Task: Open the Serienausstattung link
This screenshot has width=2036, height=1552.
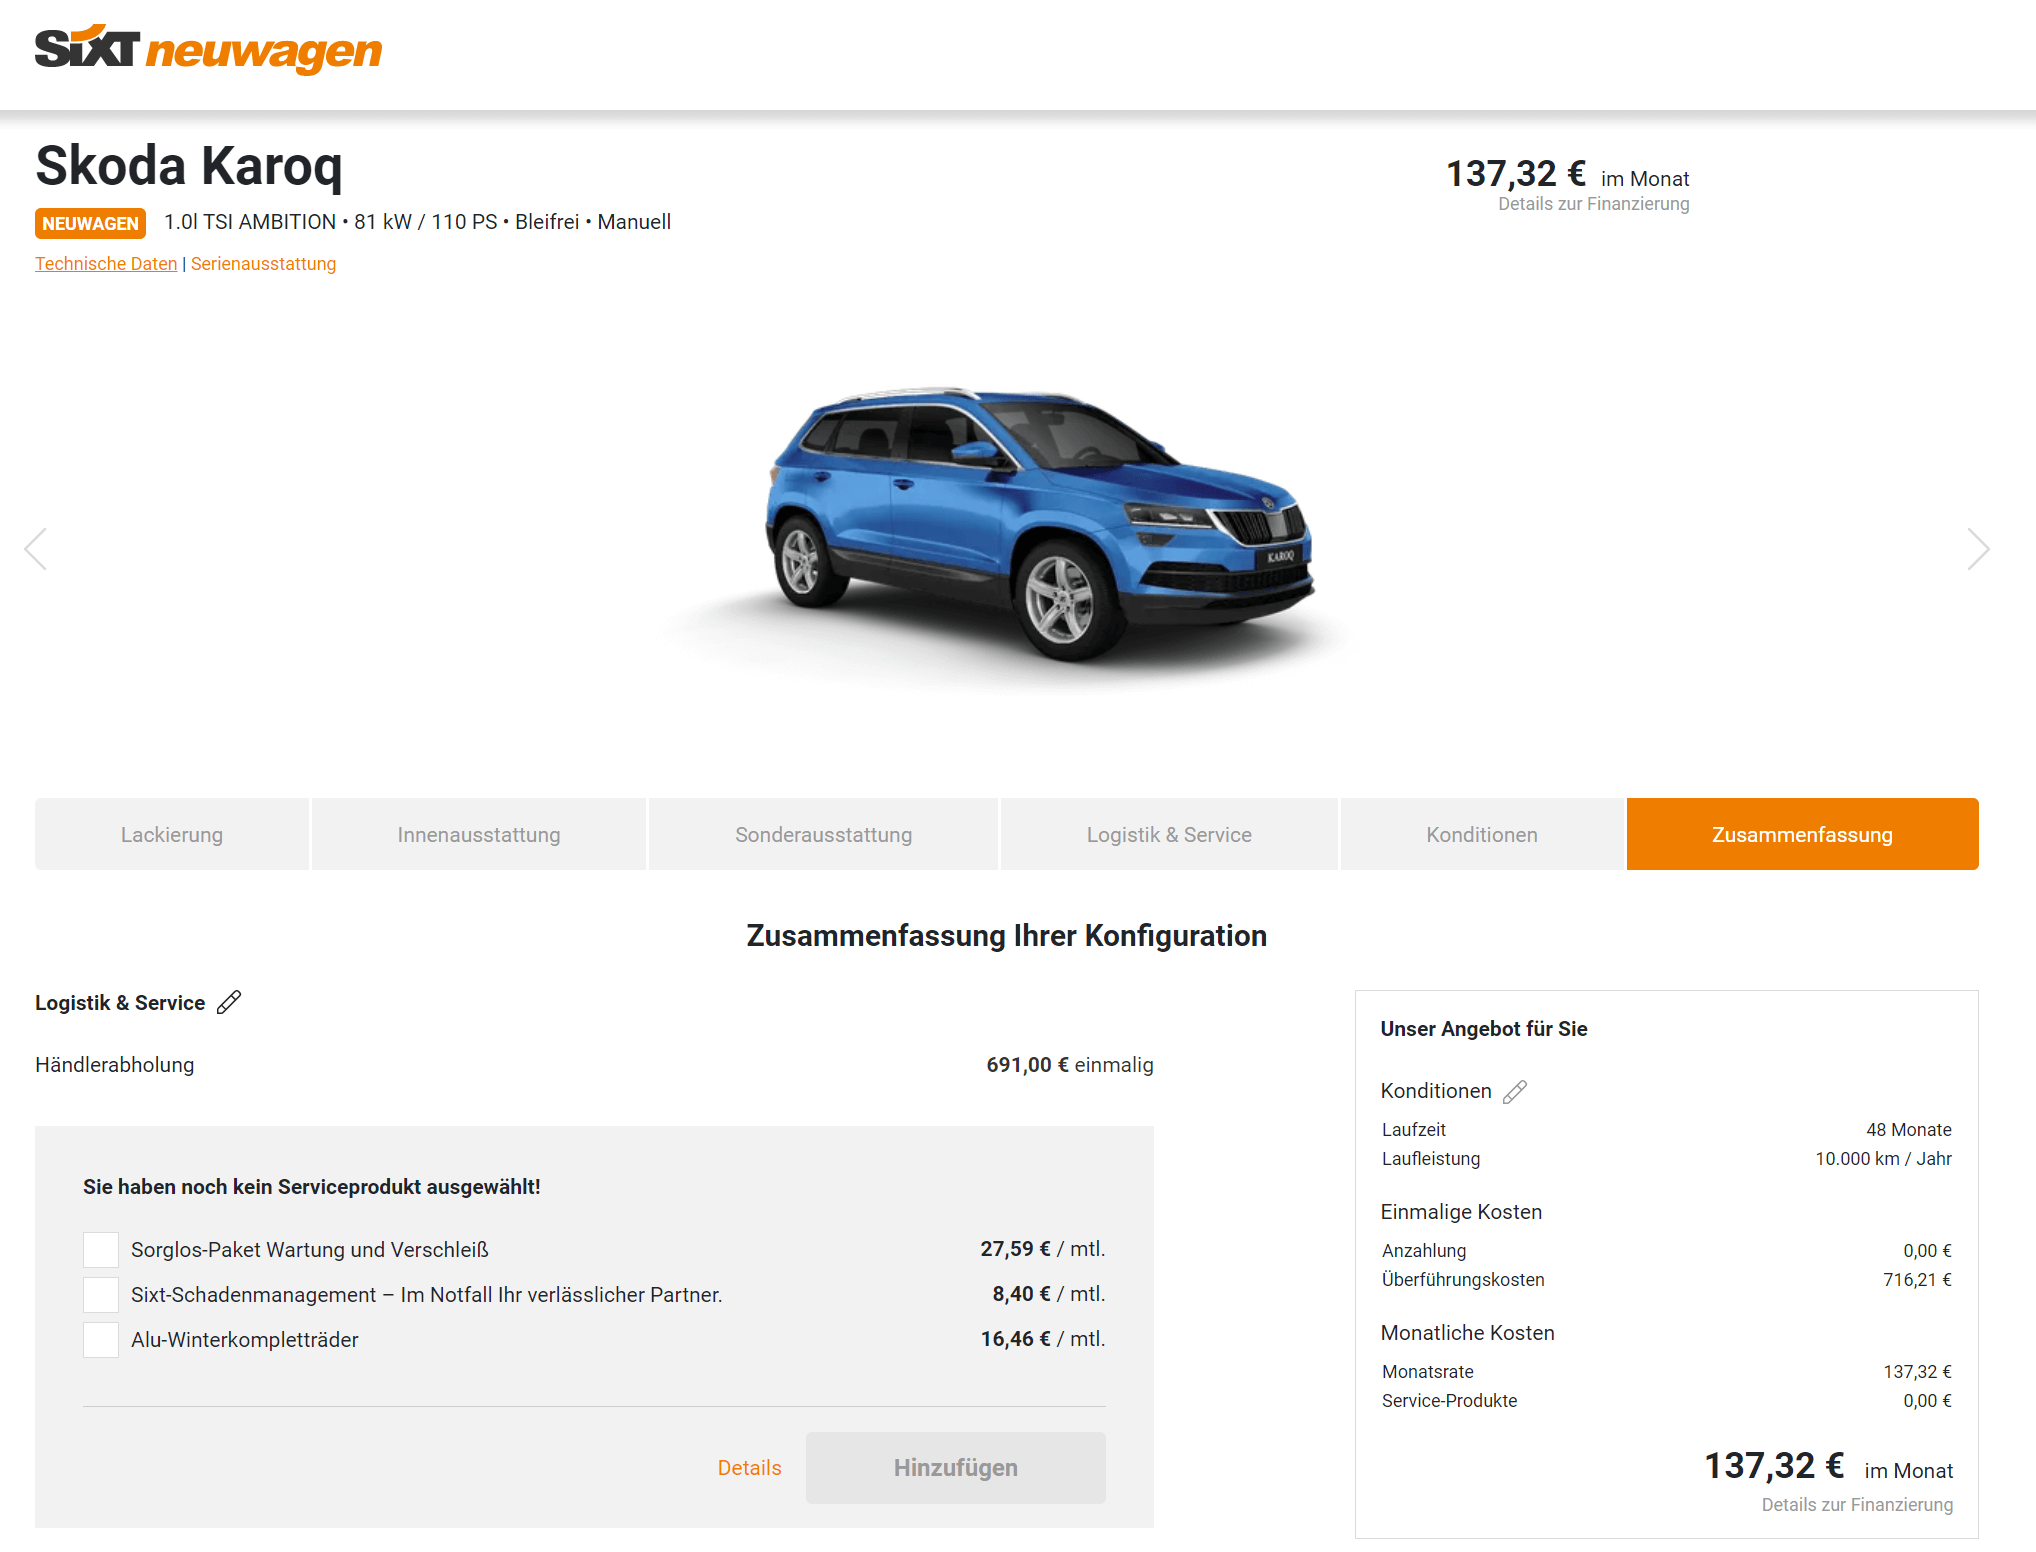Action: point(263,264)
